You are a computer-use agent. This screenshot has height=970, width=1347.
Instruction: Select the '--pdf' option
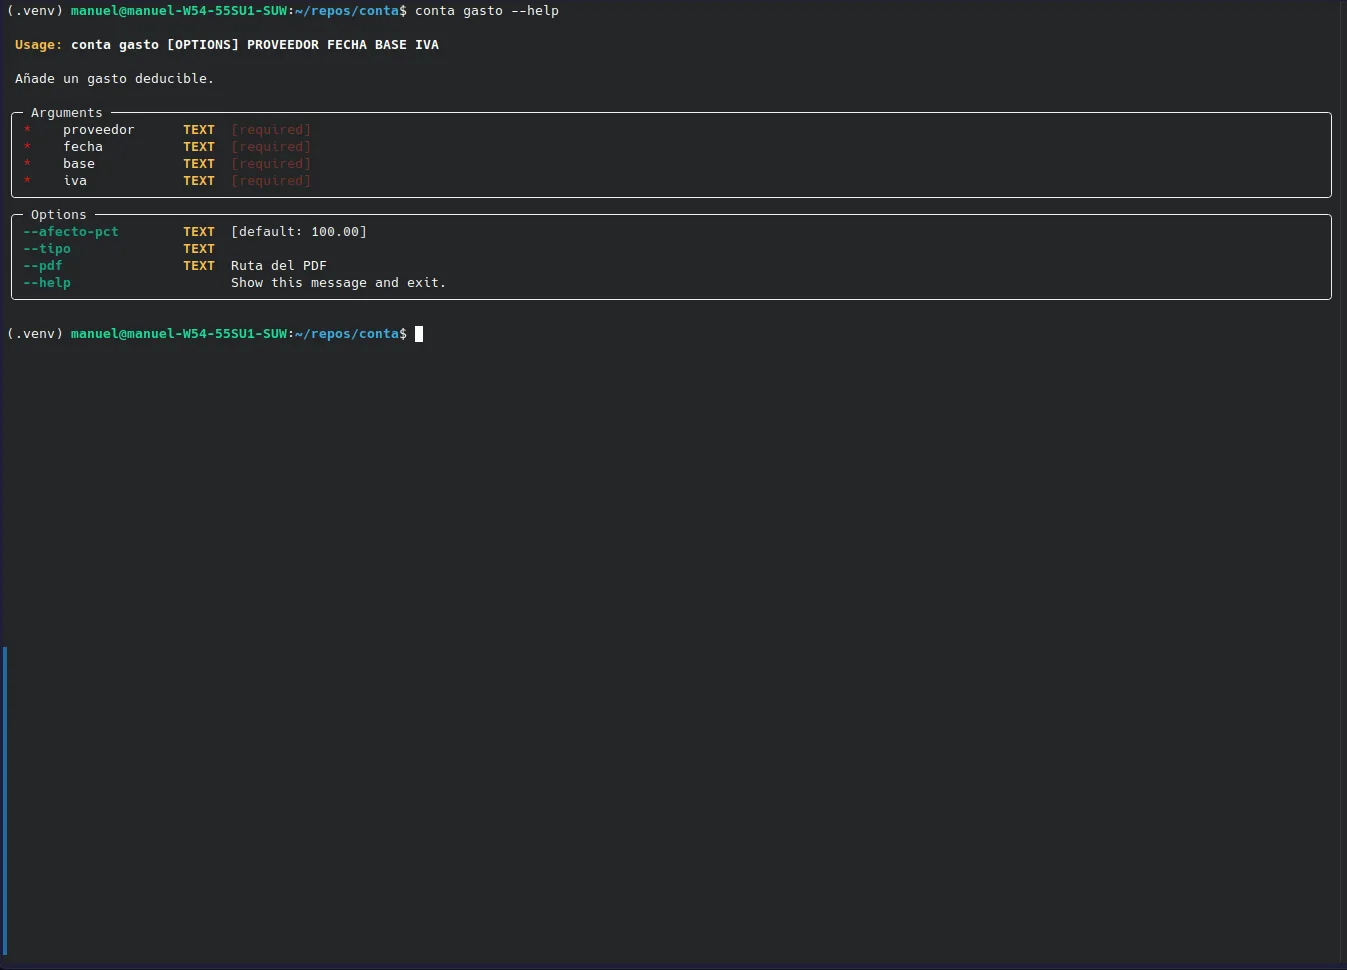pos(42,265)
